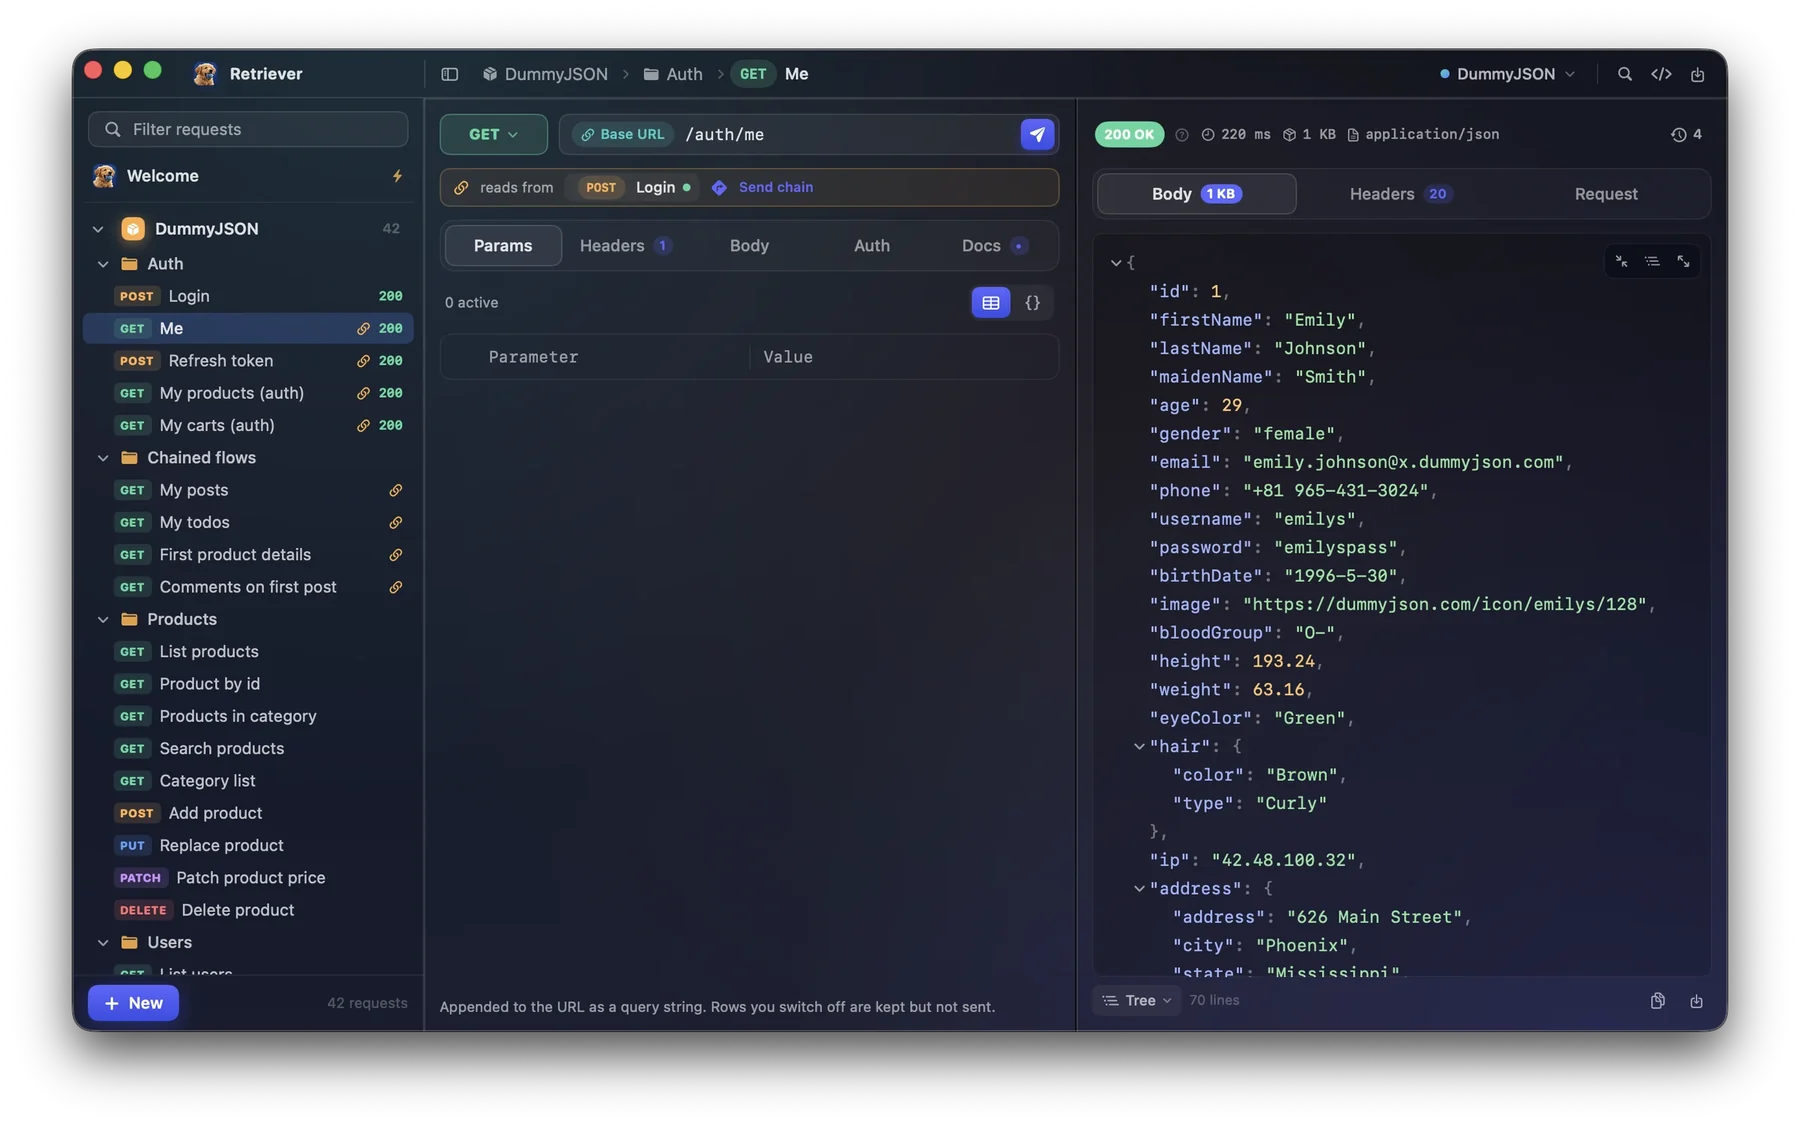This screenshot has height=1127, width=1800.
Task: Open the search magnifier icon
Action: coord(1624,74)
